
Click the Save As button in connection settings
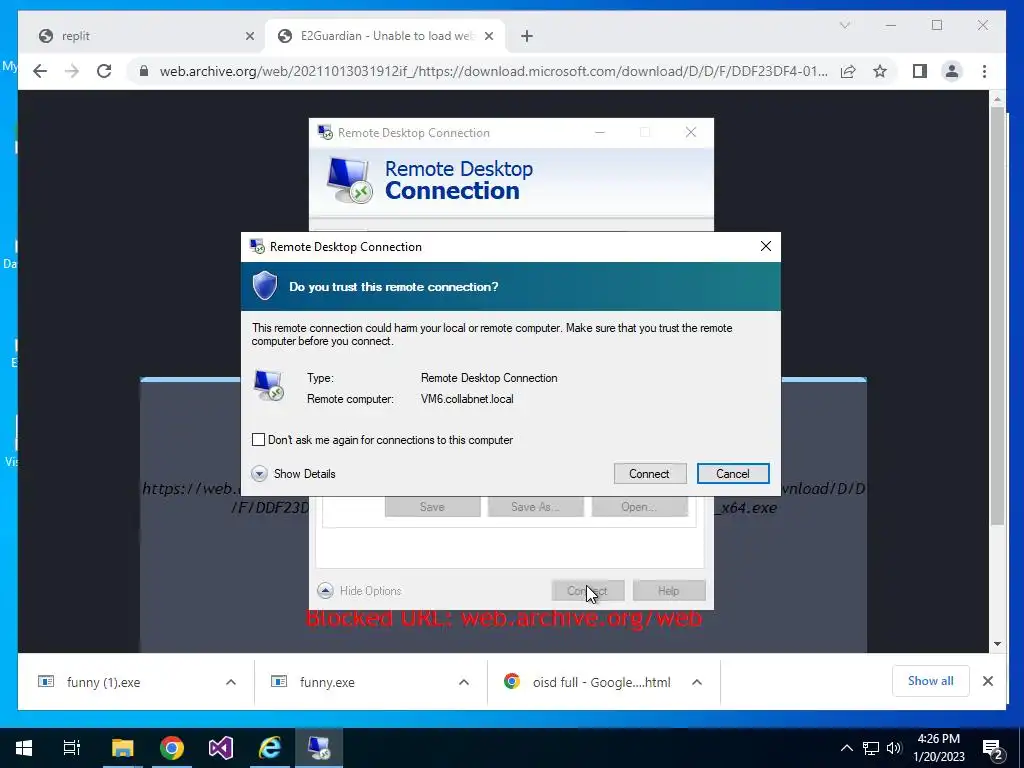pyautogui.click(x=536, y=507)
